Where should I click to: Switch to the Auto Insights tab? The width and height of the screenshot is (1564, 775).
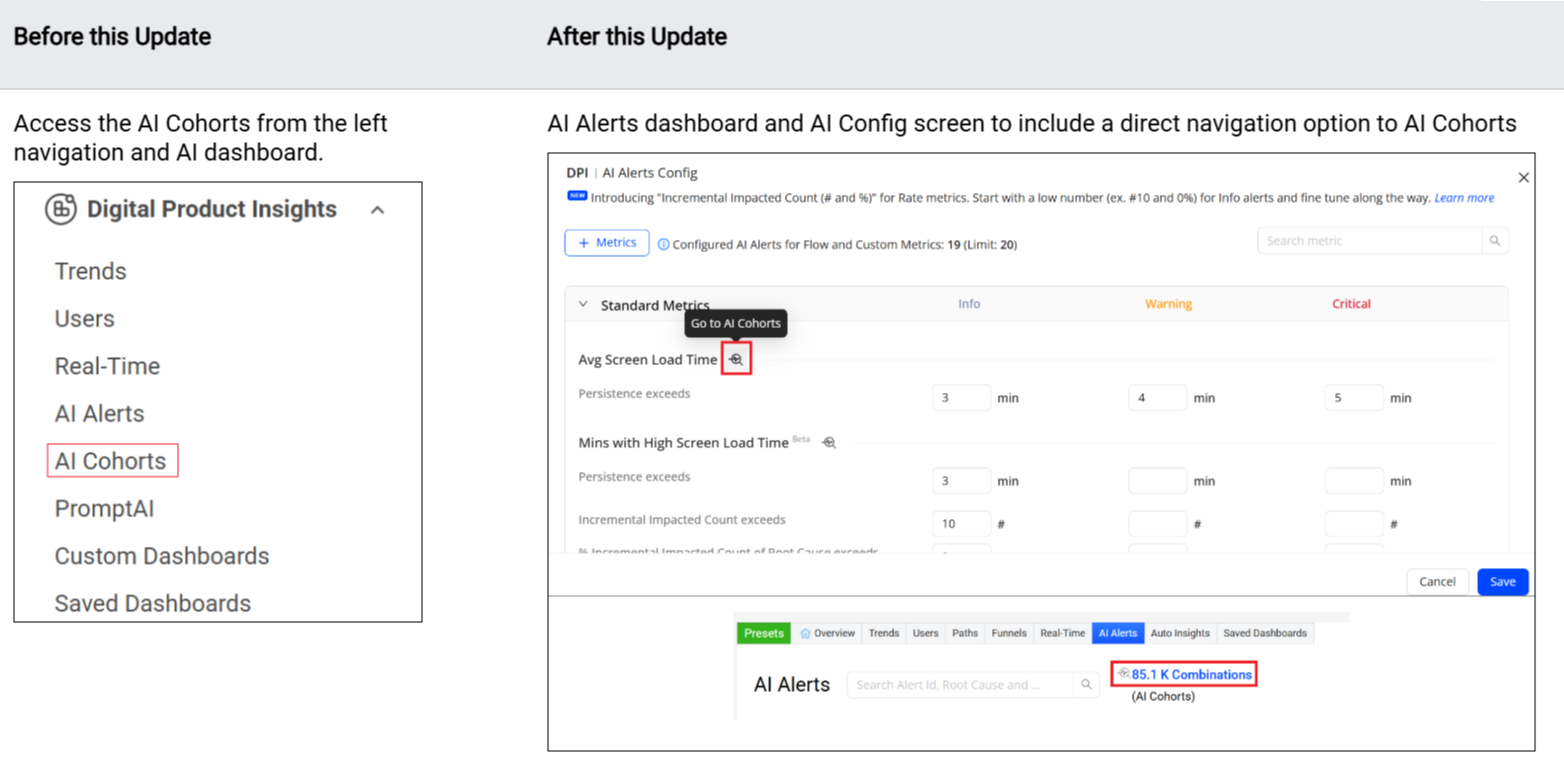(x=1180, y=633)
